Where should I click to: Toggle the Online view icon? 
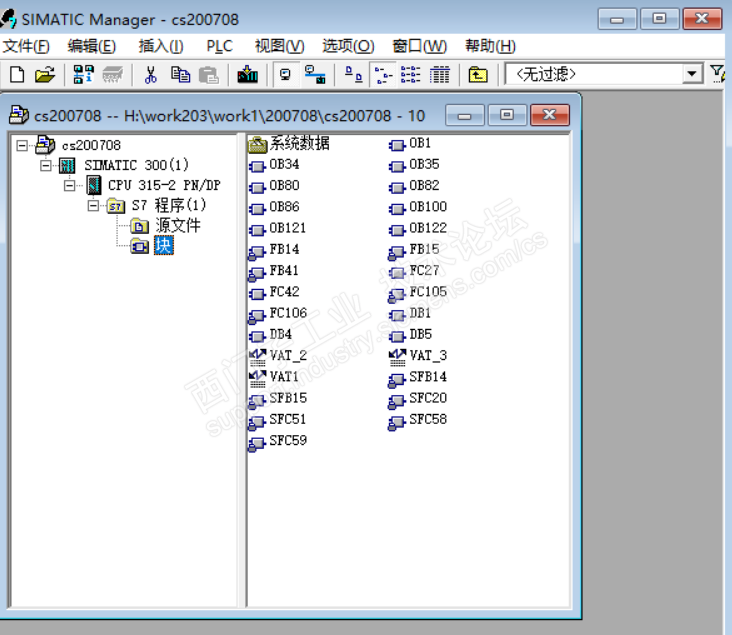pos(285,74)
